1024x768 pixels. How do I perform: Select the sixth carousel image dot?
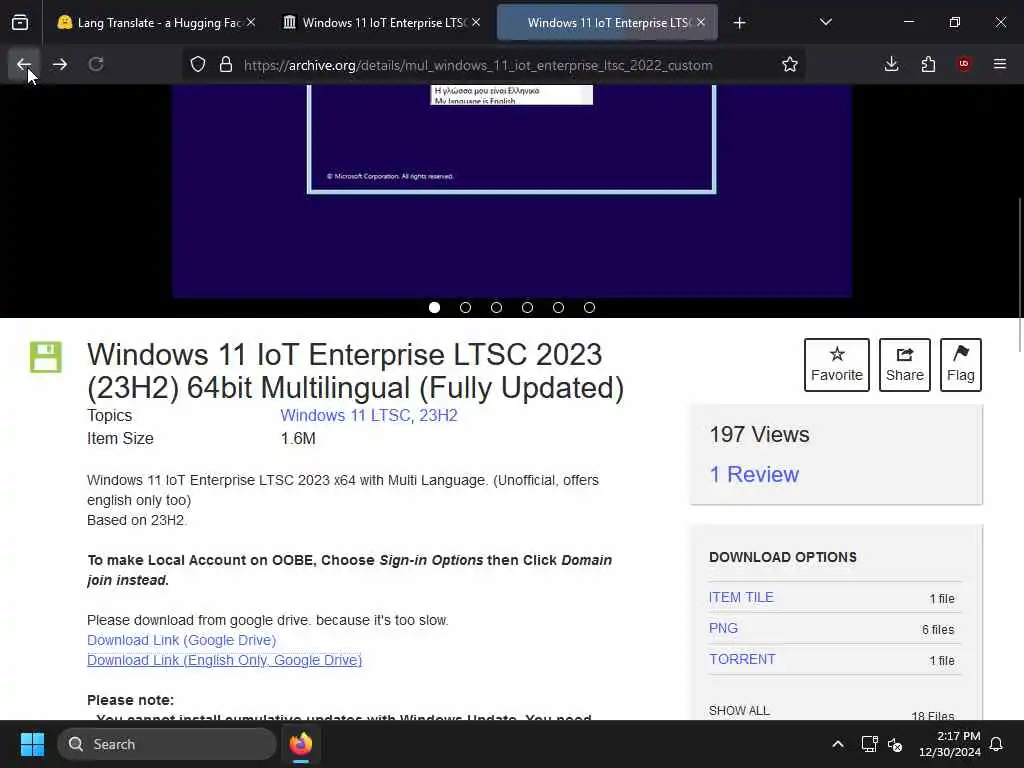(590, 308)
